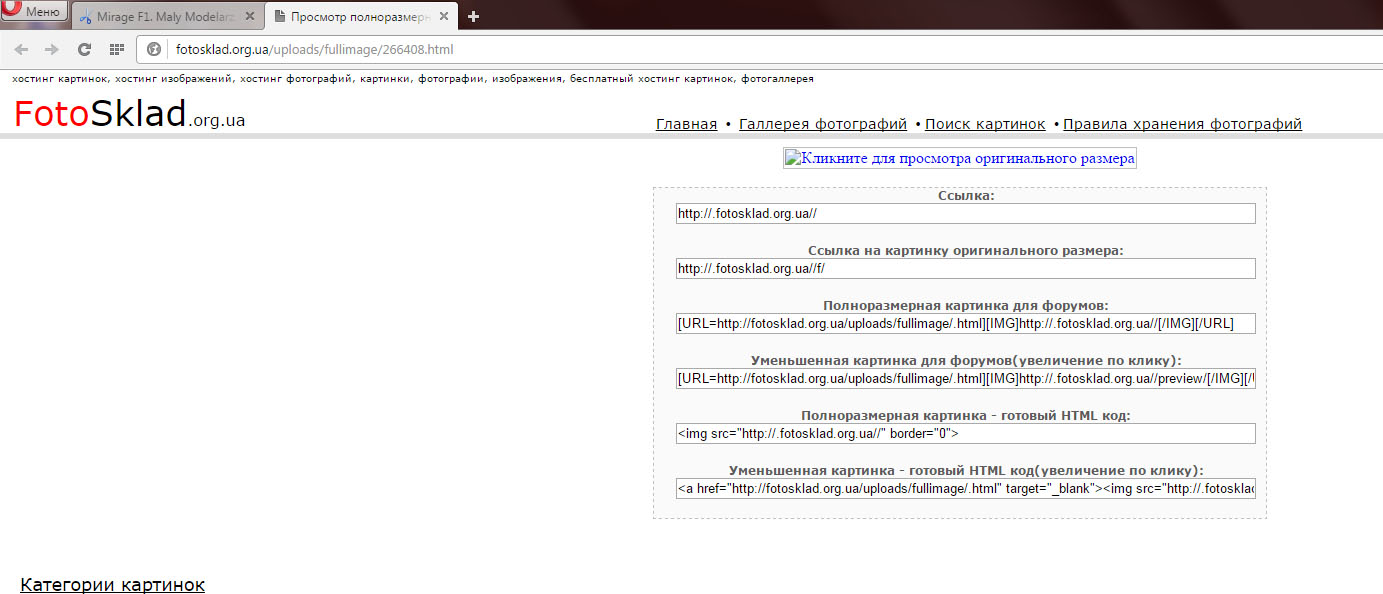This screenshot has height=594, width=1383.
Task: Go forward with the forward arrow
Action: point(52,49)
